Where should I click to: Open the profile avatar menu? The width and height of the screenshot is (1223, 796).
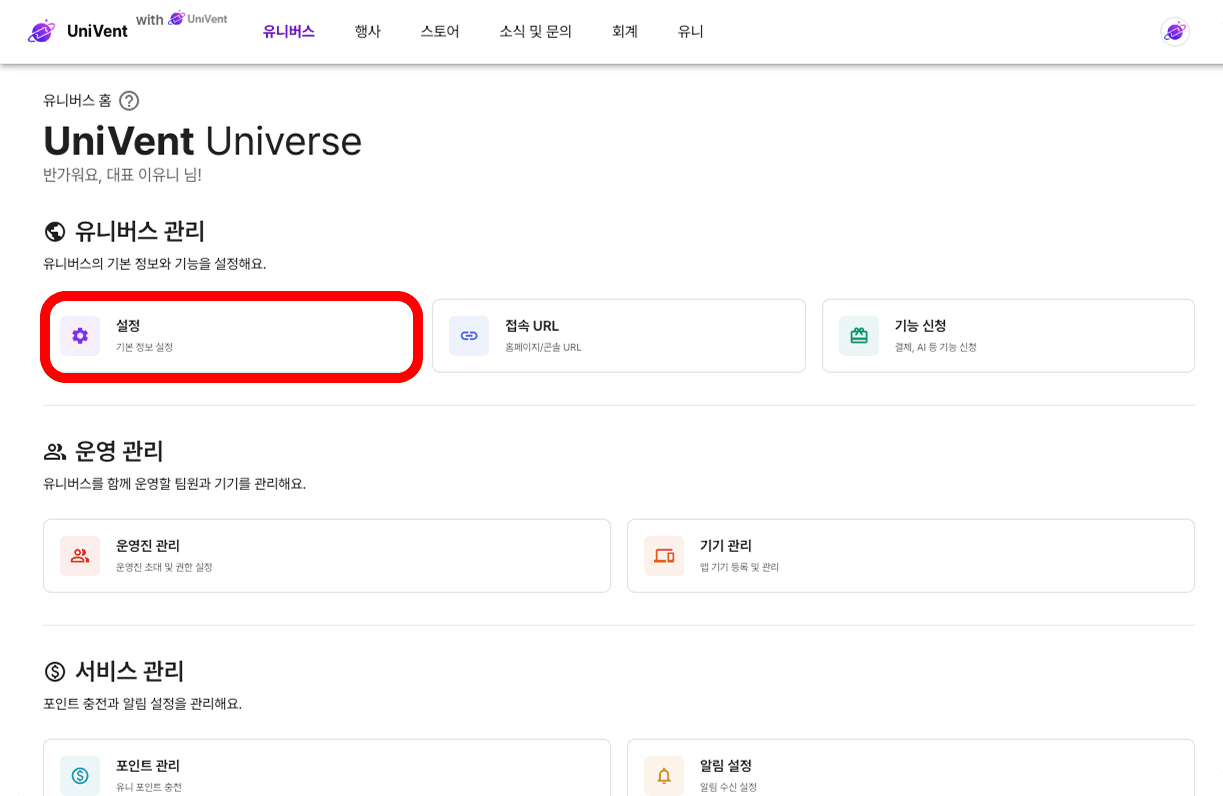coord(1175,31)
